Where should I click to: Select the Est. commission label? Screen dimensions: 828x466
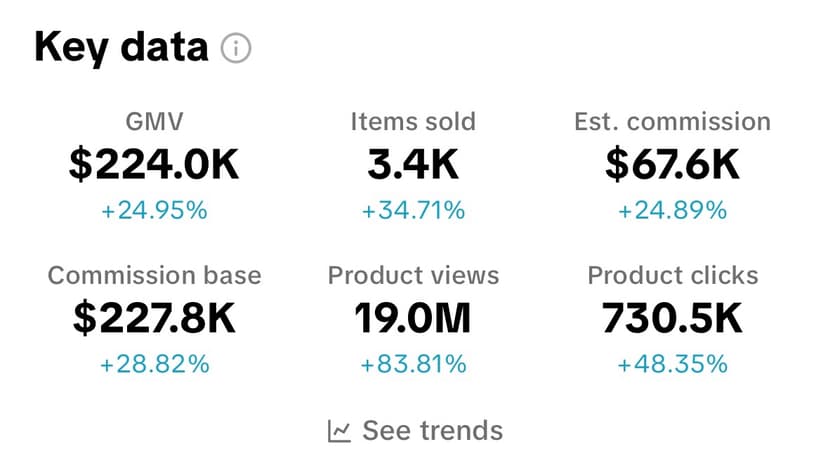672,122
